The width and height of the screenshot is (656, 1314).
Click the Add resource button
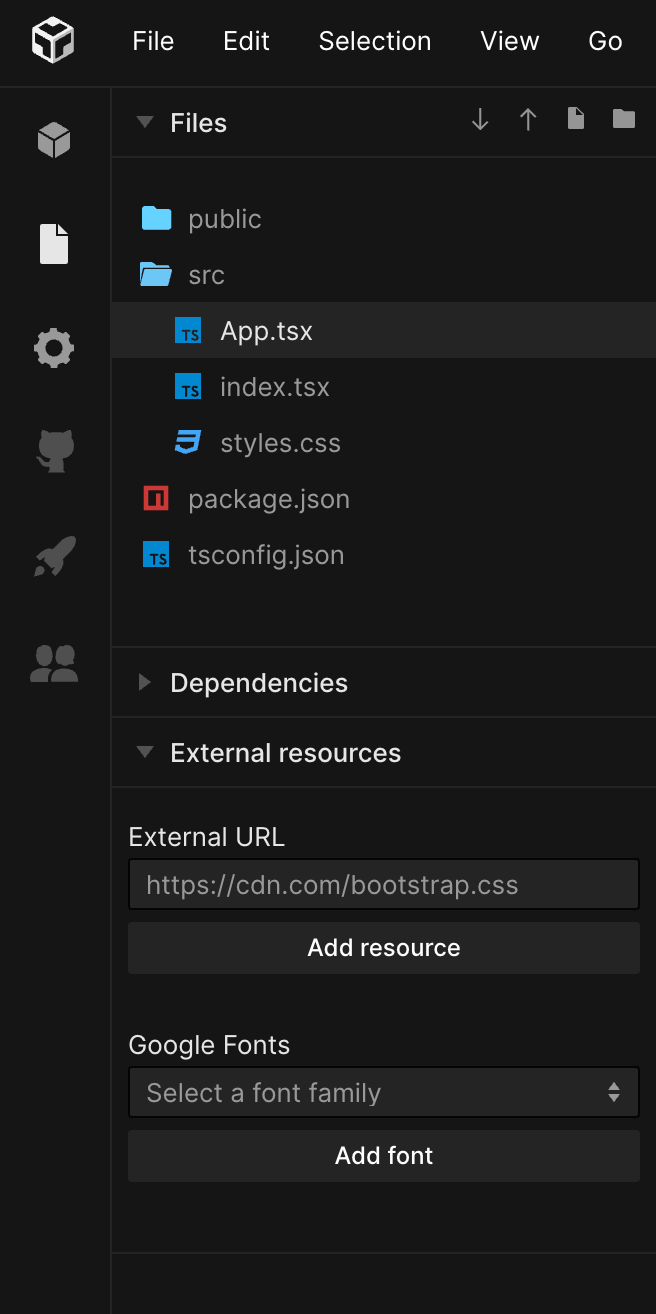pos(384,947)
